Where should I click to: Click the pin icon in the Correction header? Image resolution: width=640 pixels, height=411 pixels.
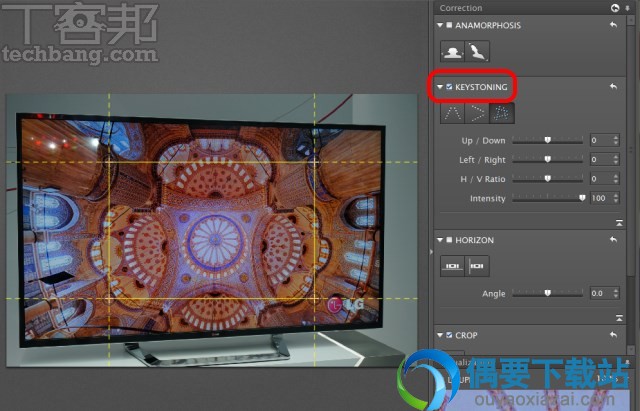coord(627,8)
